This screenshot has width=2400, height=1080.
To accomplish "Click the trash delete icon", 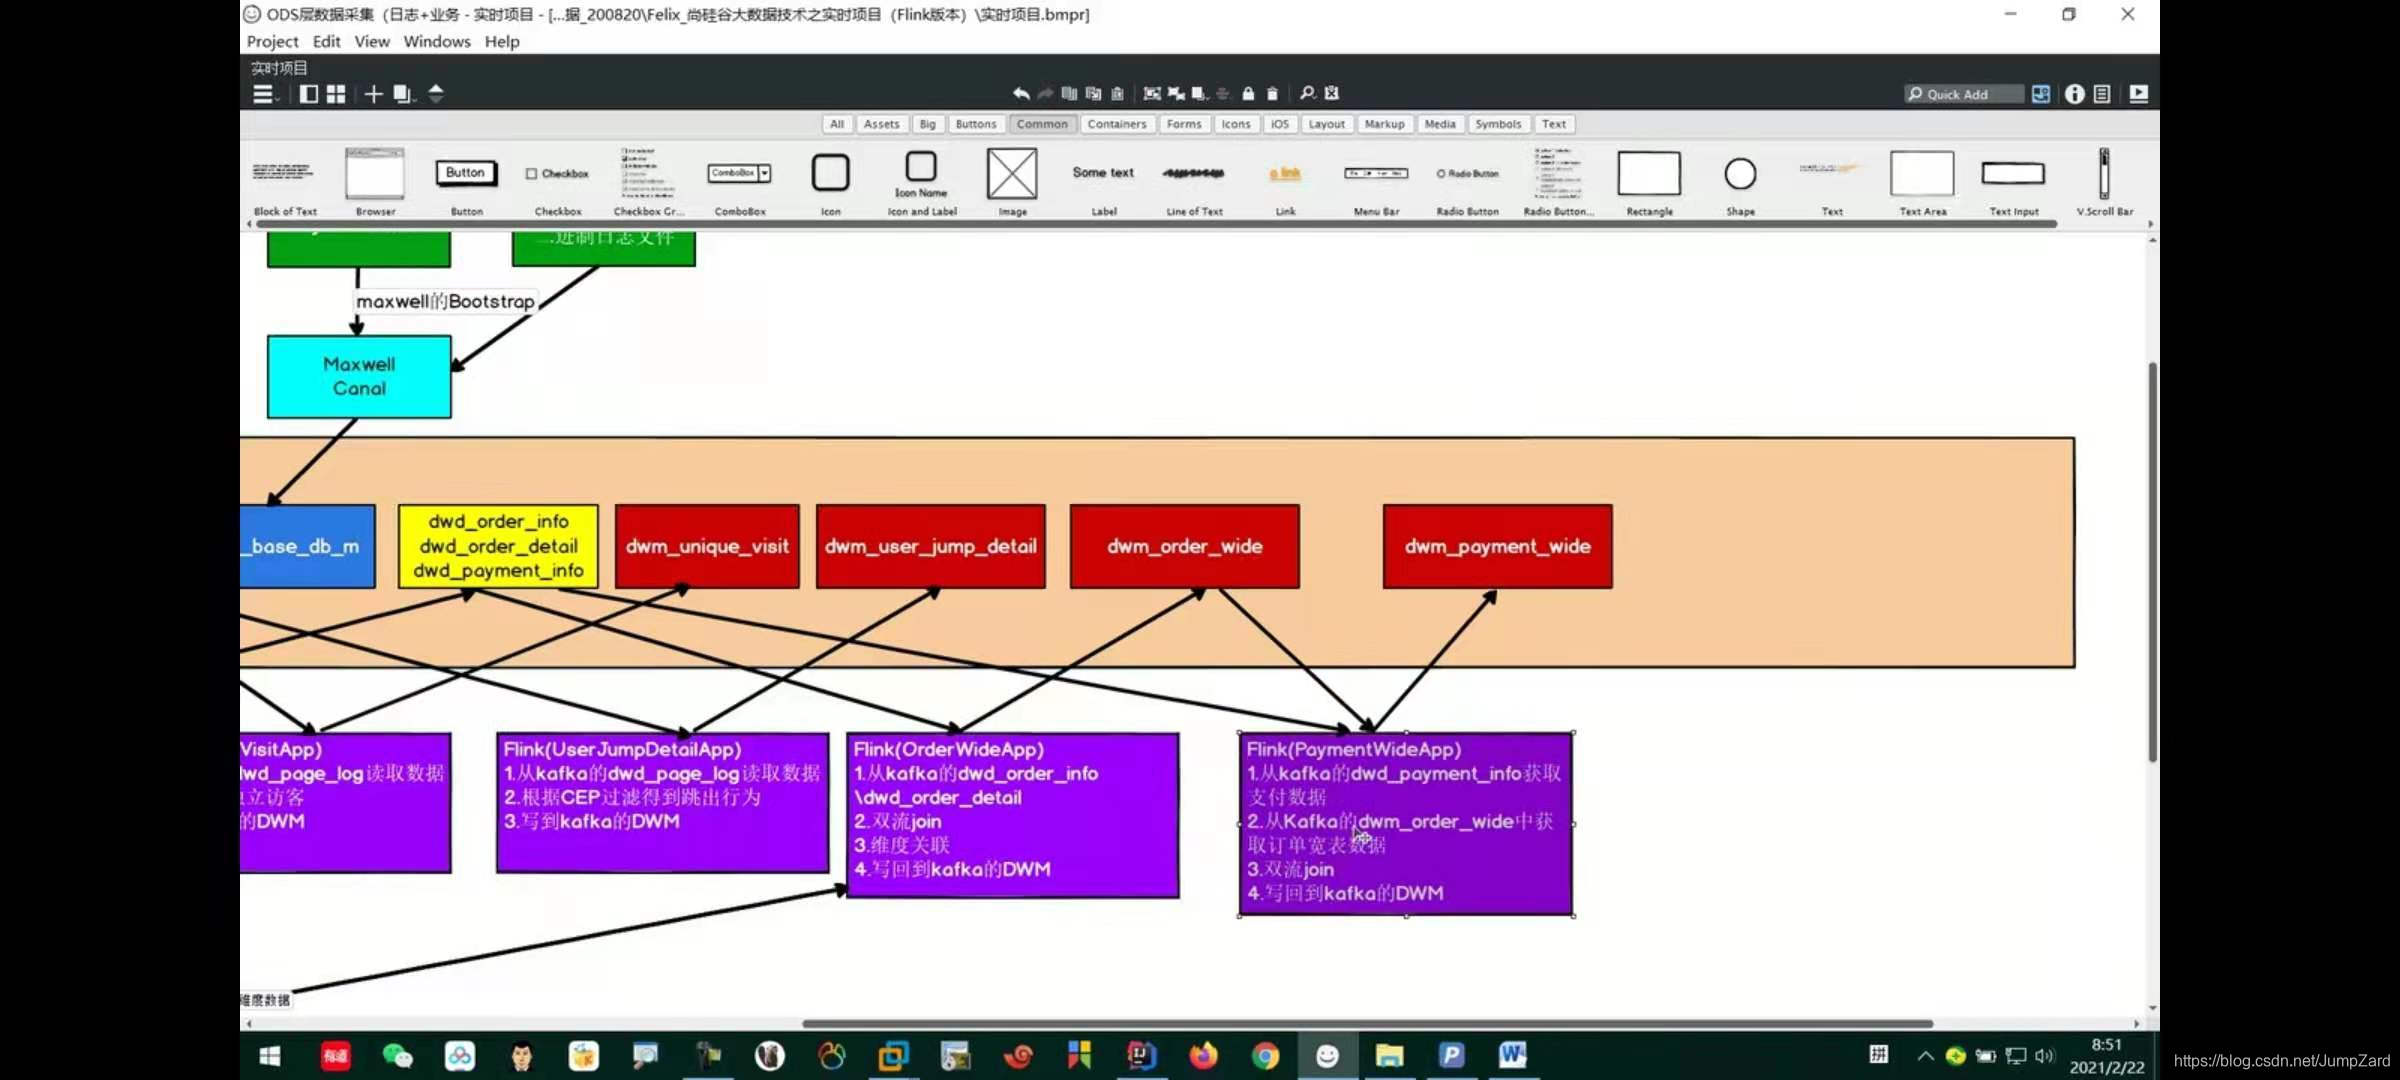I will click(x=1272, y=93).
